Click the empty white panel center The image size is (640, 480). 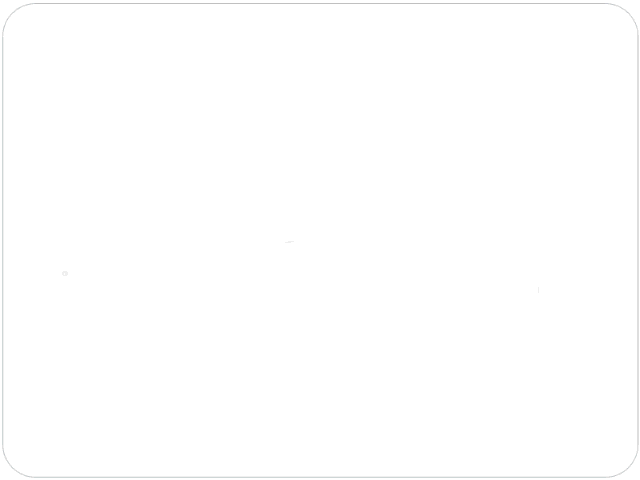click(x=320, y=240)
